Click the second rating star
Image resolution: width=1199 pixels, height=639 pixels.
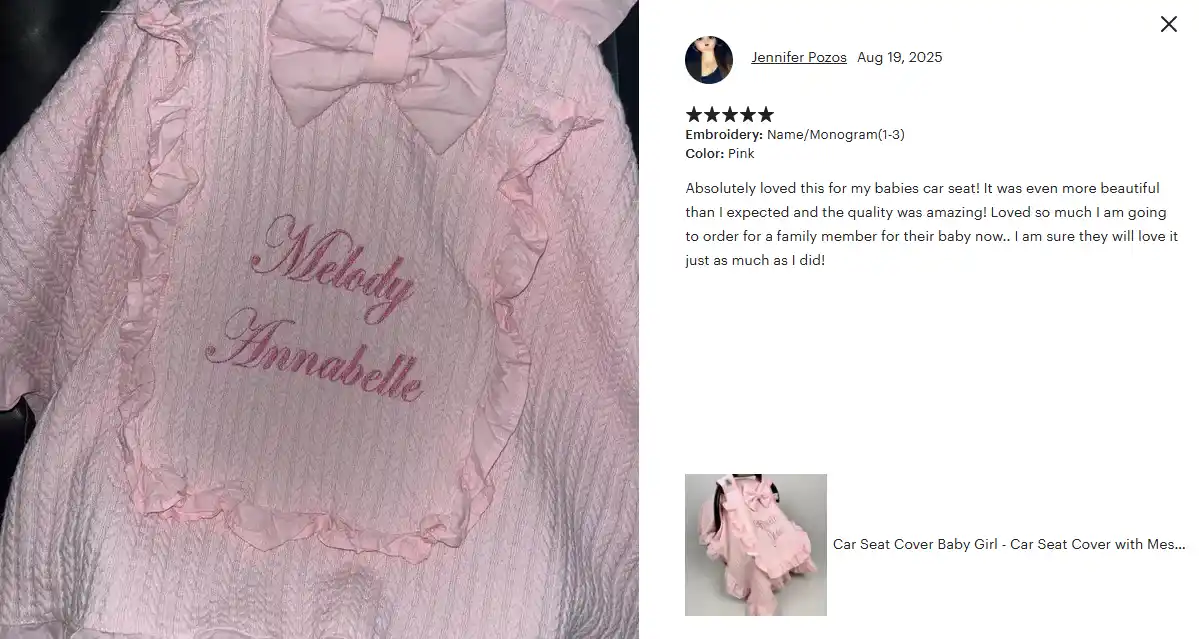712,115
